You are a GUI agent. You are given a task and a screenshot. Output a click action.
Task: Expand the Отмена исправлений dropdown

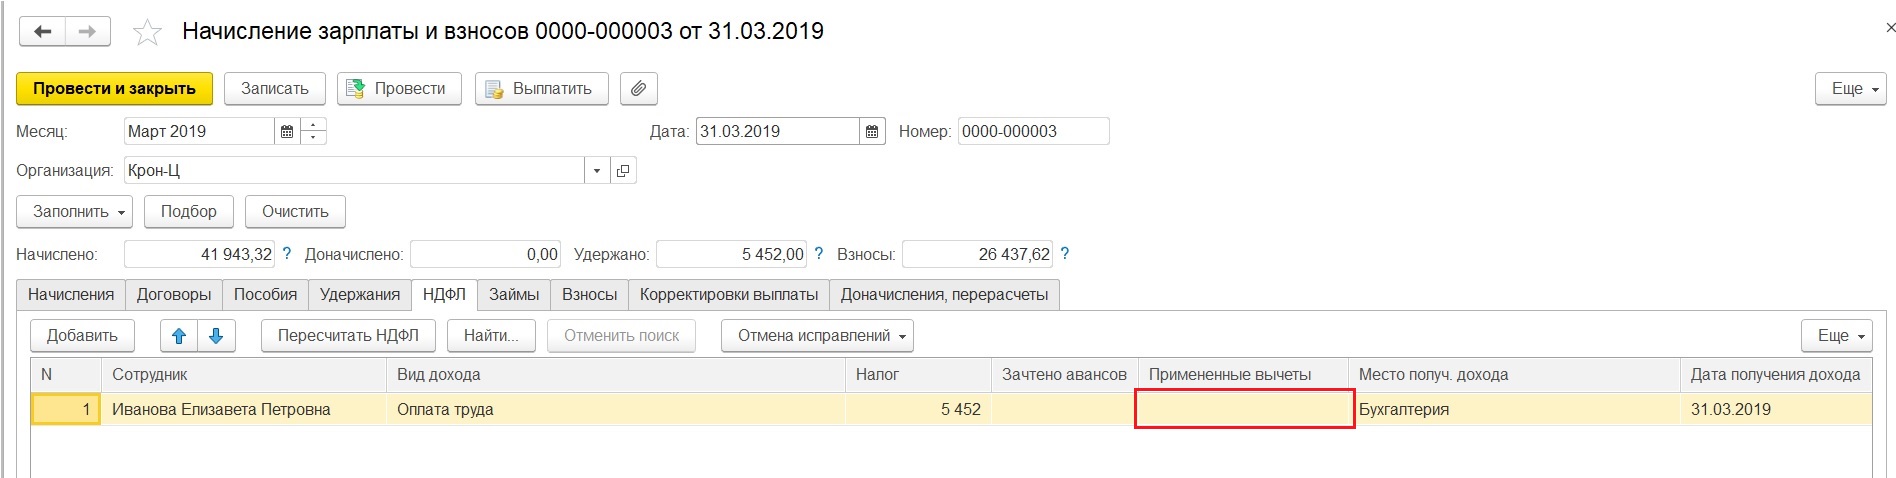pyautogui.click(x=816, y=336)
